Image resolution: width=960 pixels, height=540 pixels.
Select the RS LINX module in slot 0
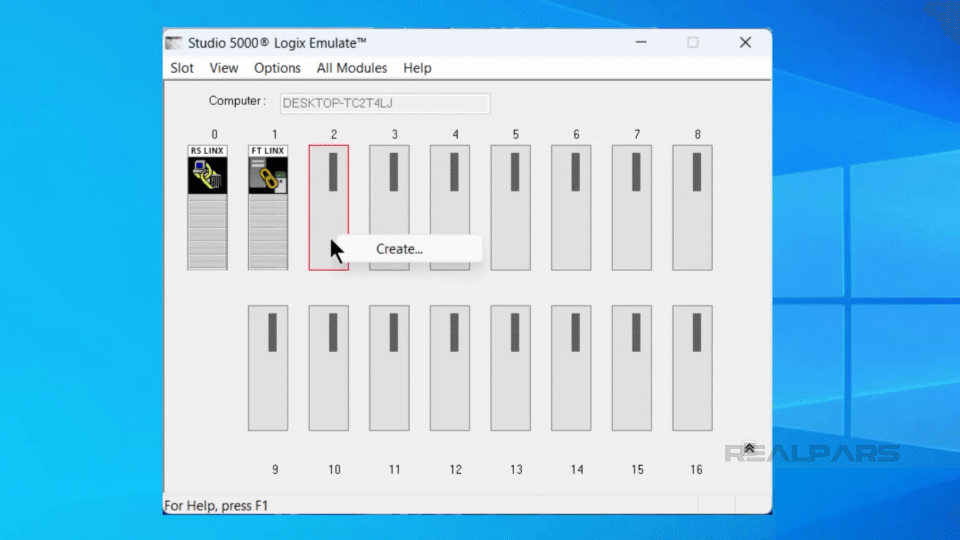(x=207, y=208)
